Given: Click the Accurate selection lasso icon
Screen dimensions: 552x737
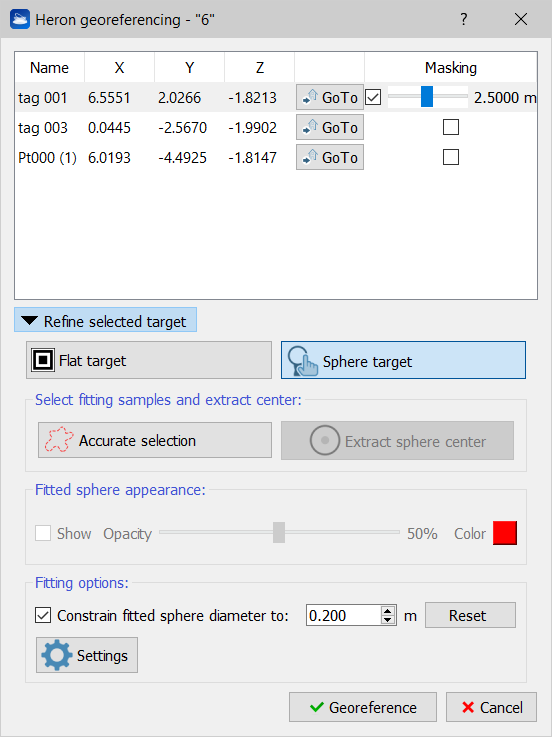Looking at the screenshot, I should (59, 440).
